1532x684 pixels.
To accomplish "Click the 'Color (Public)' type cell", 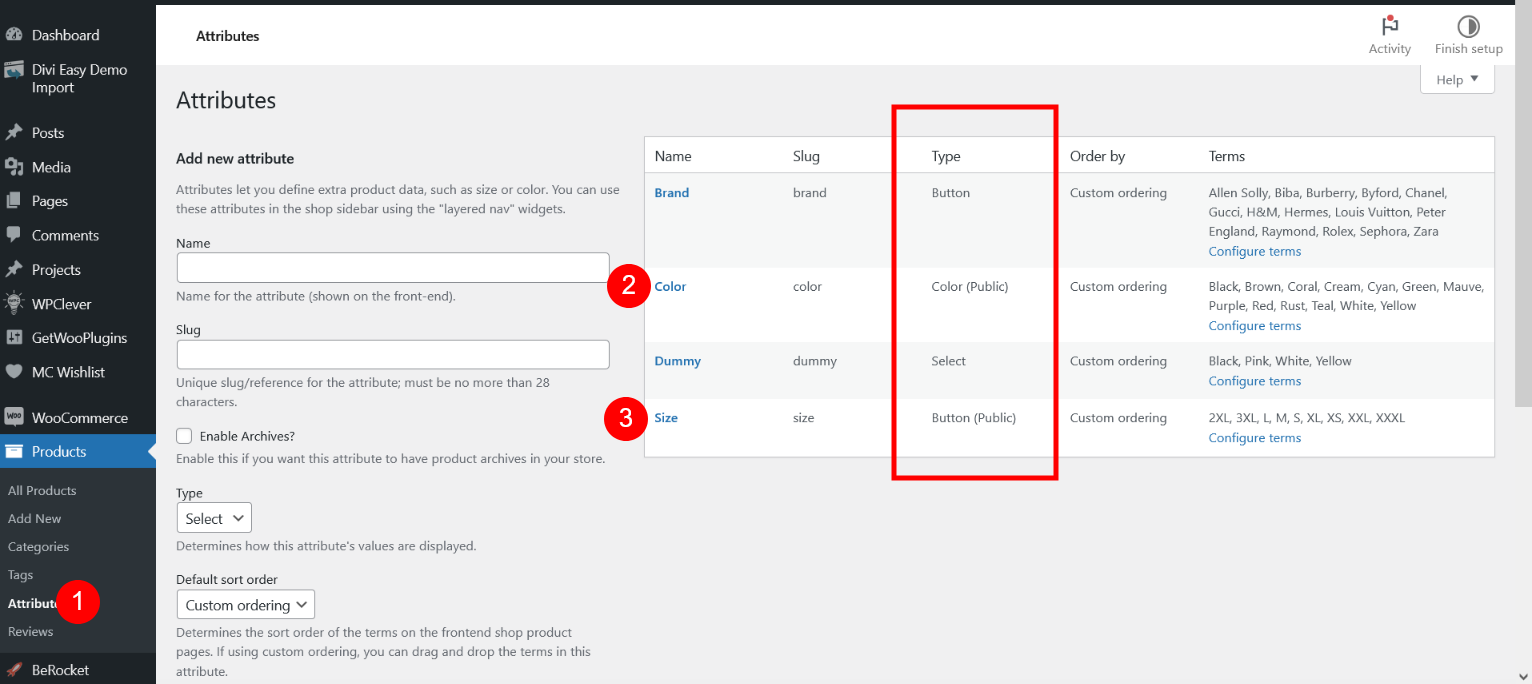I will (970, 287).
